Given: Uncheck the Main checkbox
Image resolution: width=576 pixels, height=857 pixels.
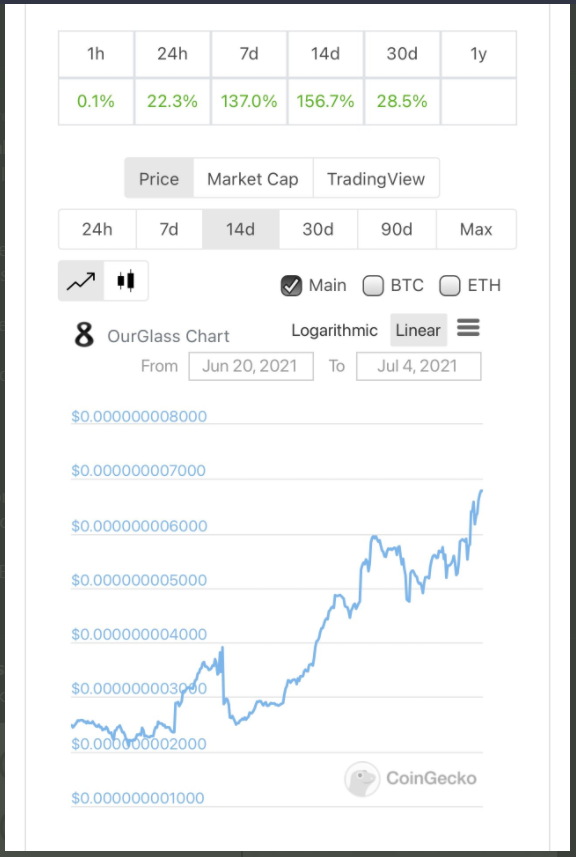Looking at the screenshot, I should [x=291, y=285].
